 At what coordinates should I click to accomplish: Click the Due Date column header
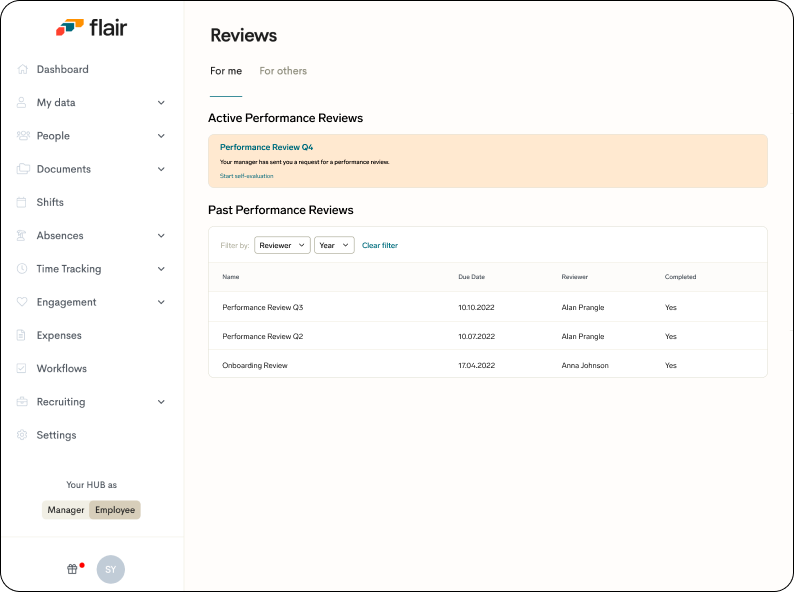pyautogui.click(x=471, y=277)
